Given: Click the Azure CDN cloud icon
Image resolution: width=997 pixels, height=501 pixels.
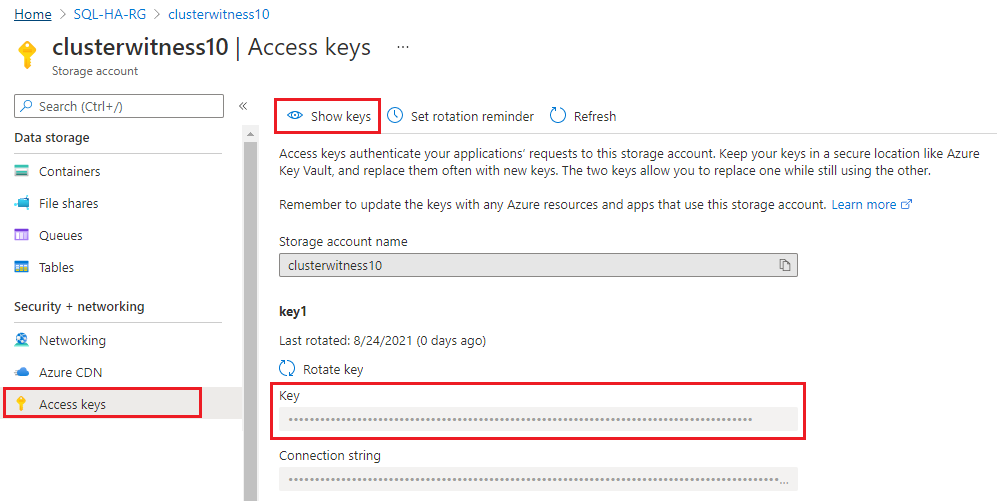Looking at the screenshot, I should (x=22, y=372).
